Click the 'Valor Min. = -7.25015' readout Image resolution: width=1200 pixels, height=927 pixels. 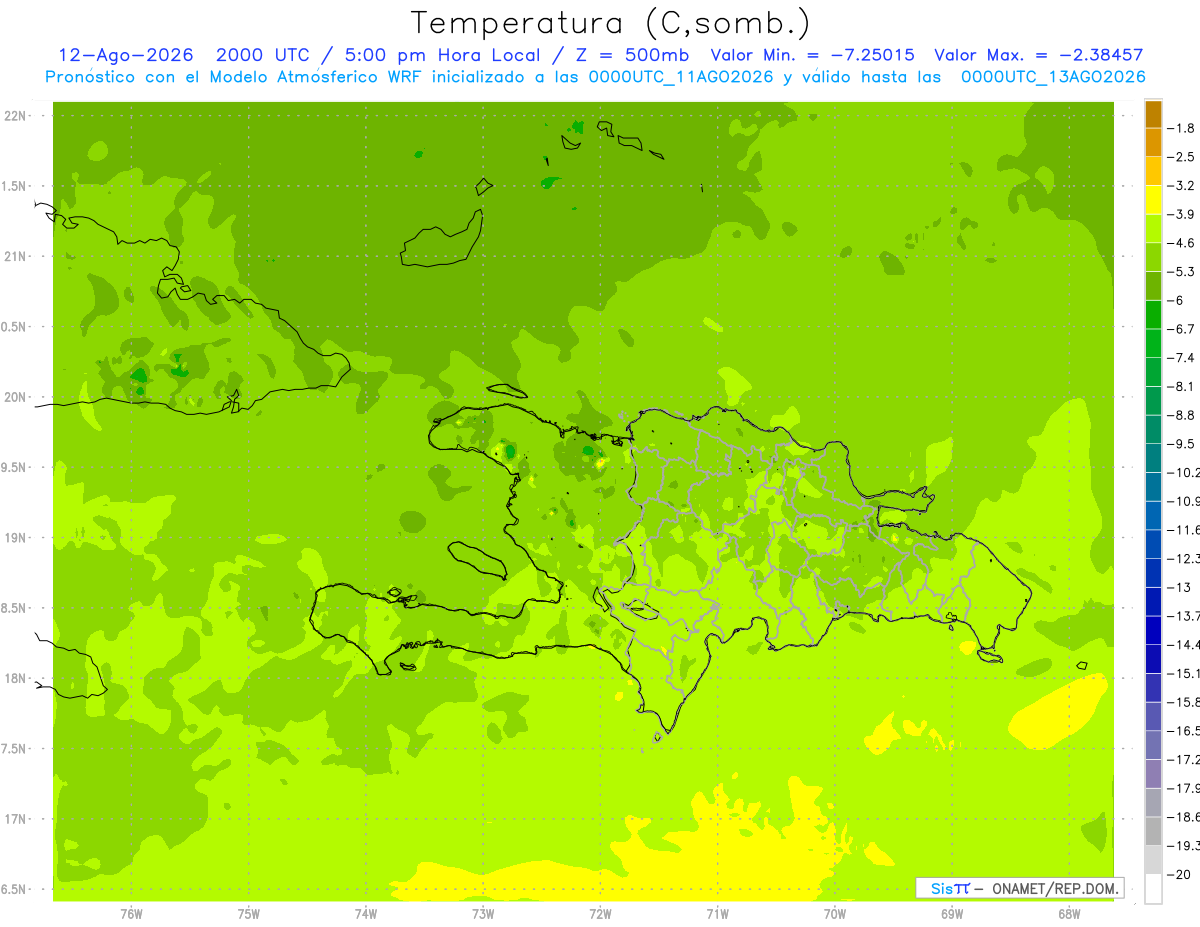812,55
